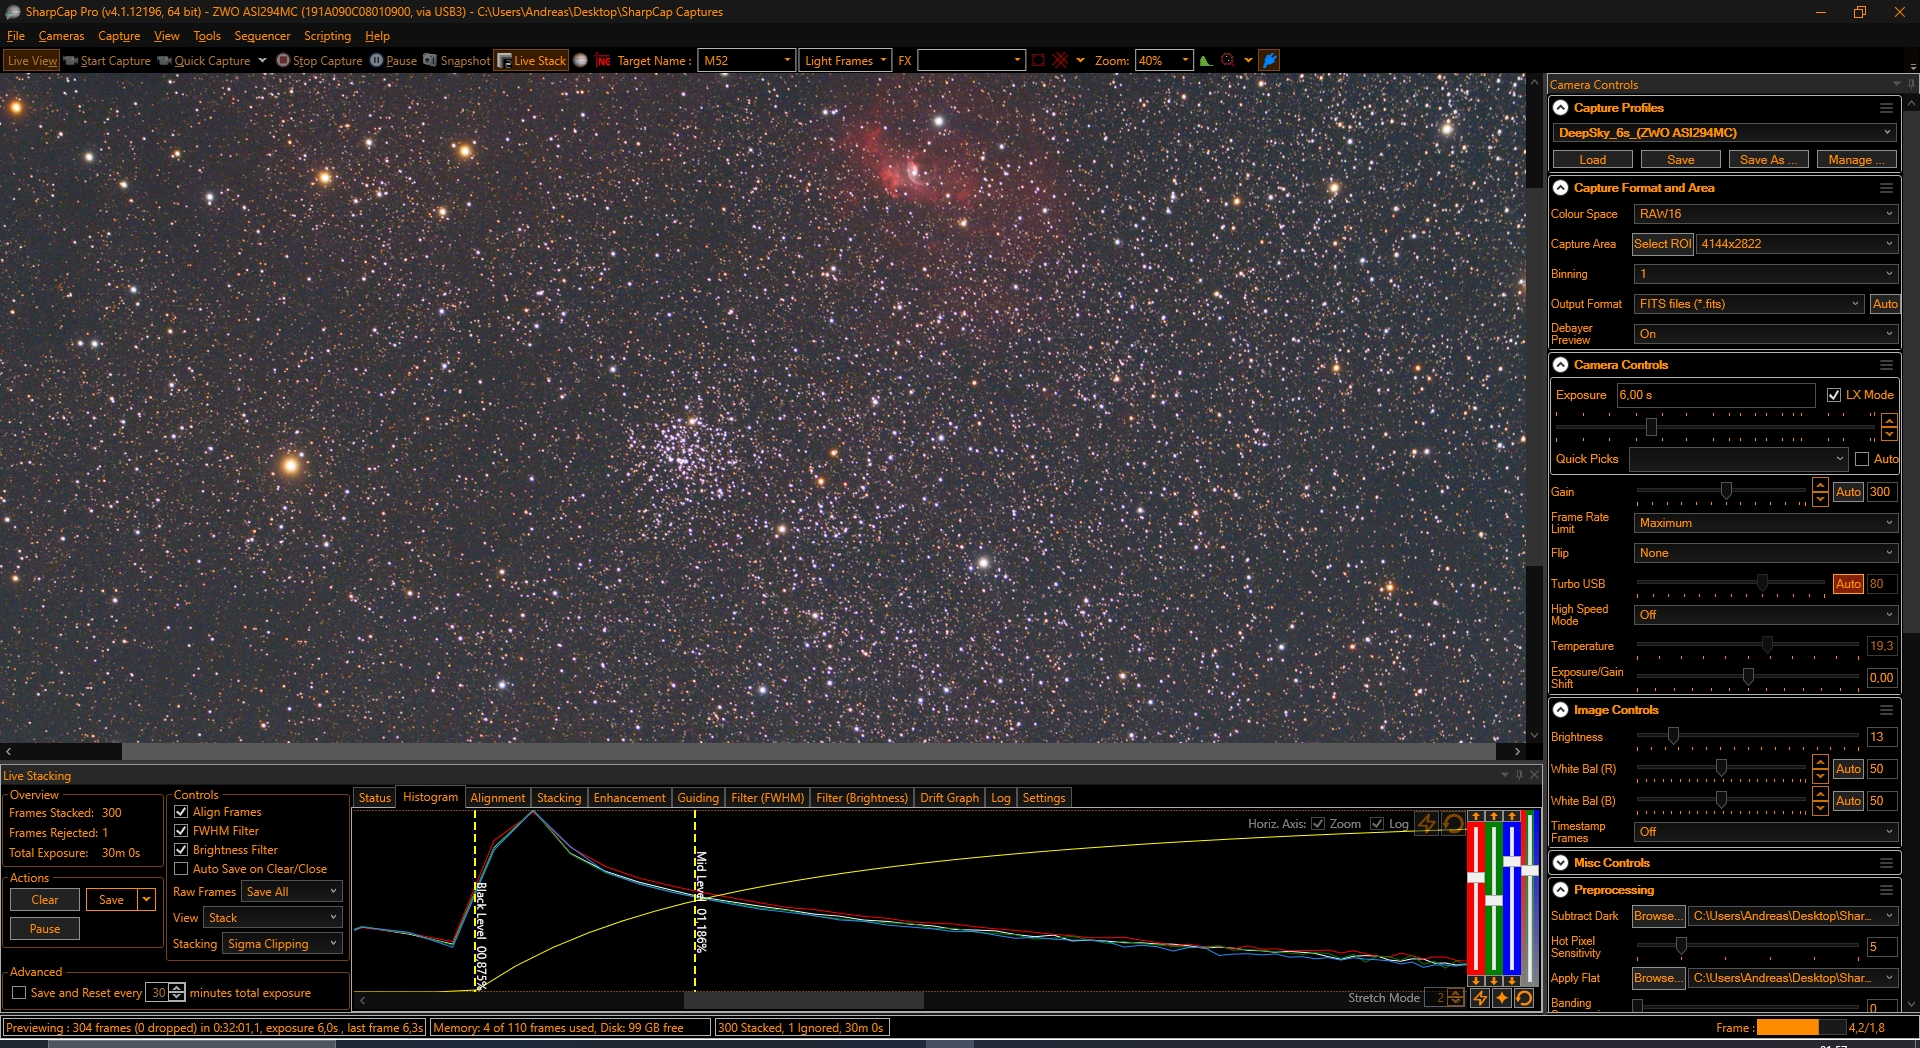This screenshot has height=1048, width=1920.
Task: Open the Frame Rate Limit Maximum dropdown
Action: 1765,523
